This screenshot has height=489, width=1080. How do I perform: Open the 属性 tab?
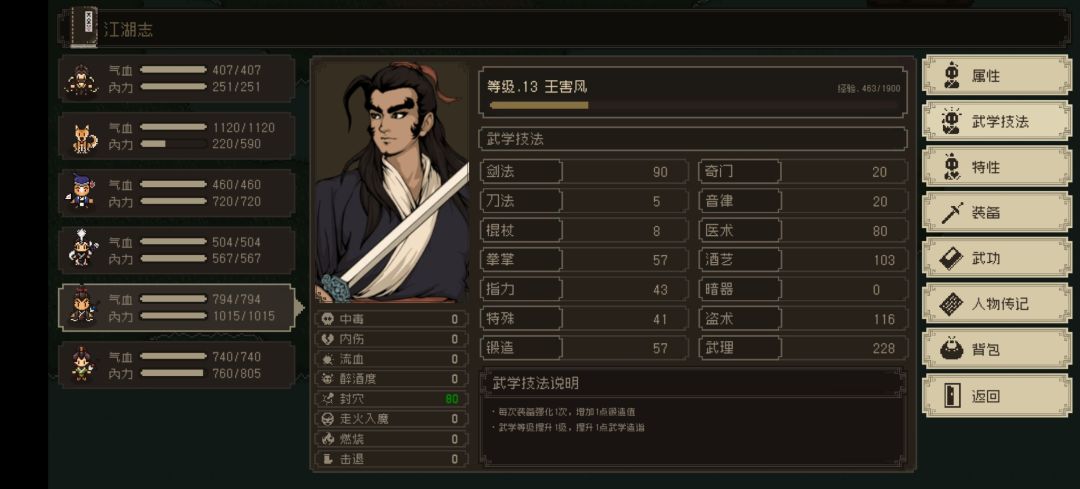997,76
